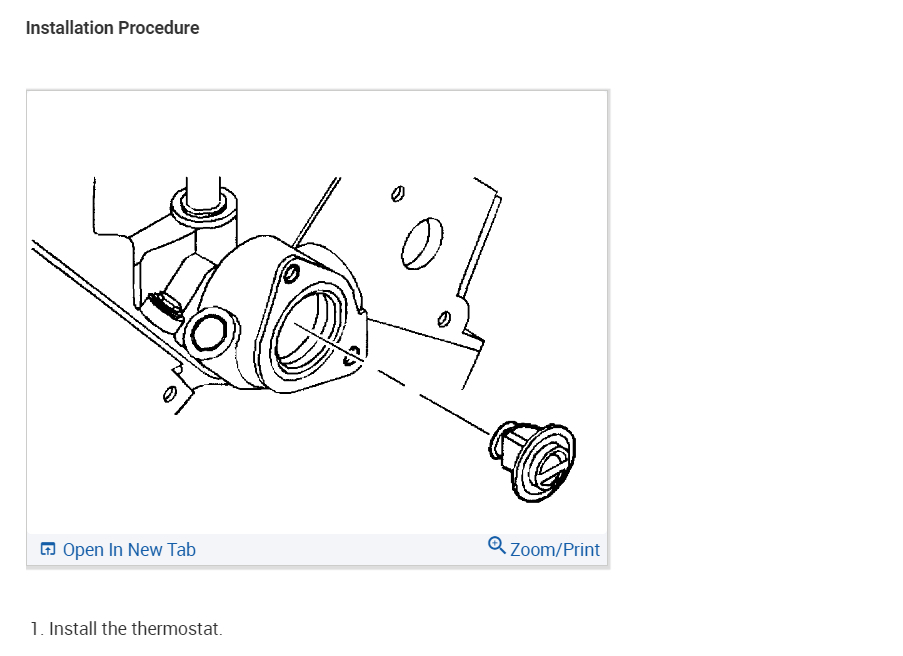The image size is (903, 656).
Task: Click the blank upper area of diagram frame
Action: (317, 132)
